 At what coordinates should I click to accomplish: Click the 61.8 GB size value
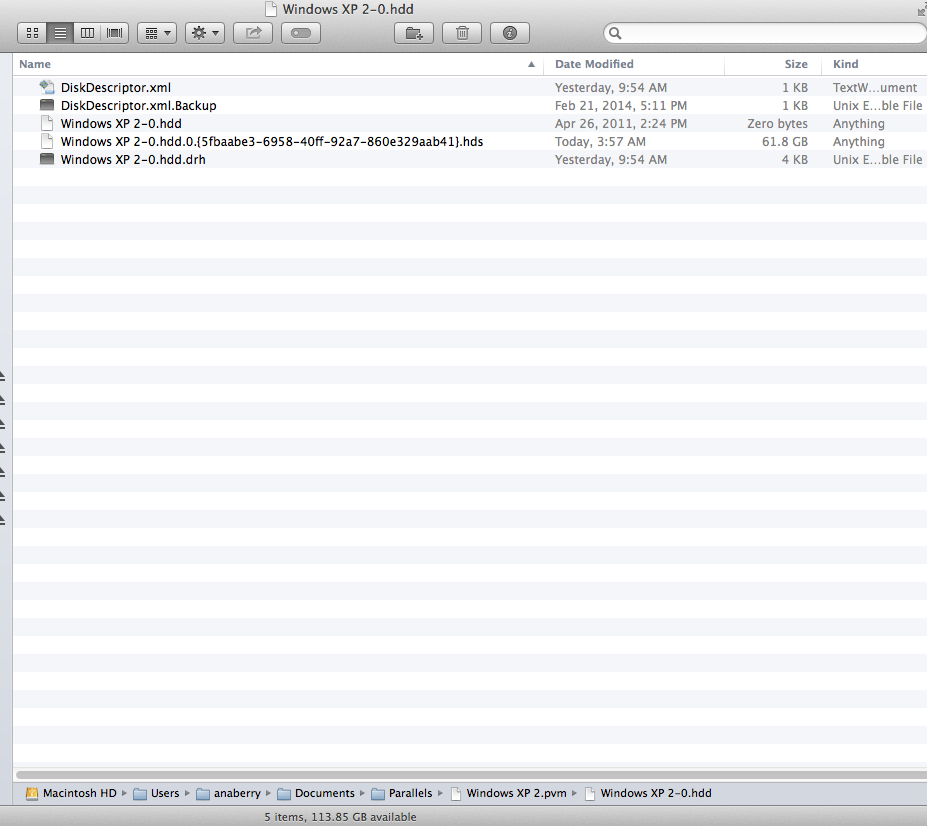785,141
